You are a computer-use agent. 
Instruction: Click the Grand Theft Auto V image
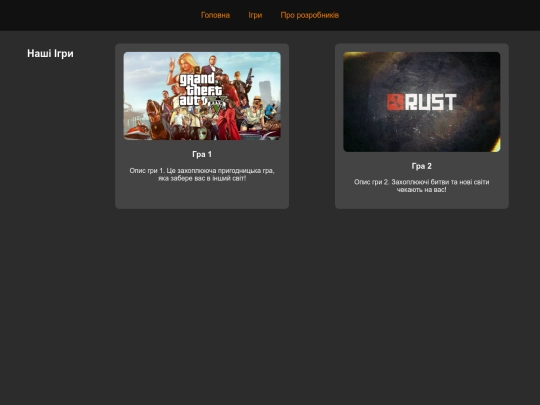[202, 96]
